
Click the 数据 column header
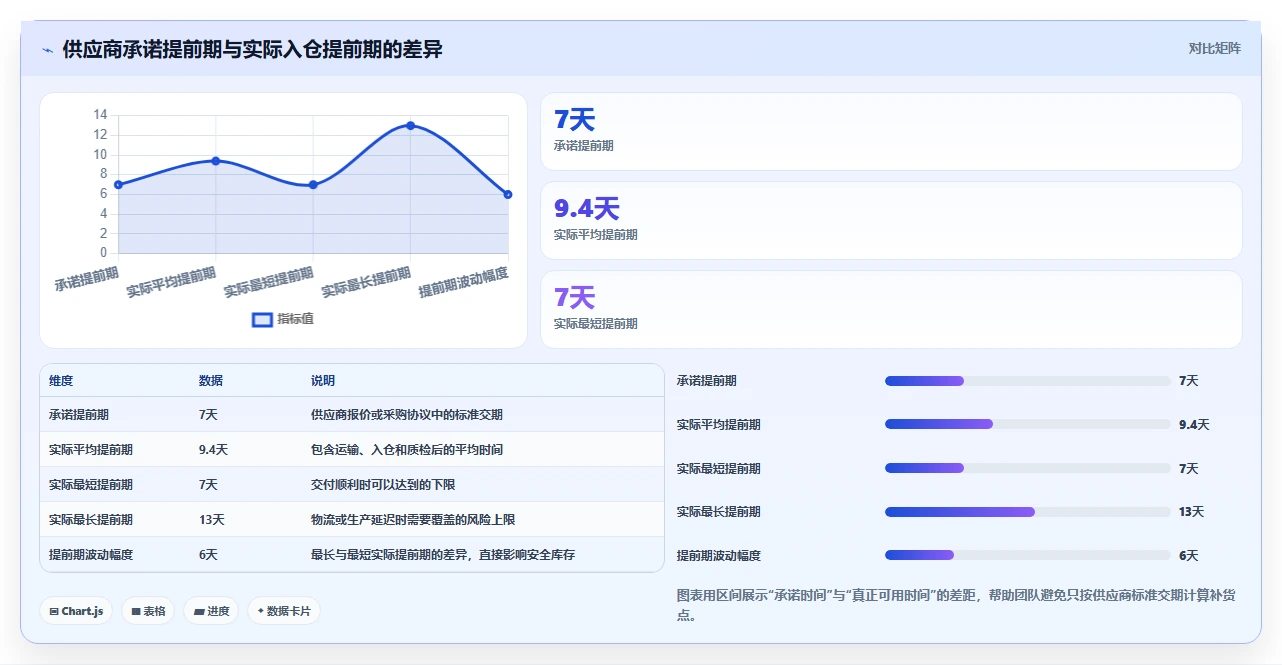coord(211,381)
